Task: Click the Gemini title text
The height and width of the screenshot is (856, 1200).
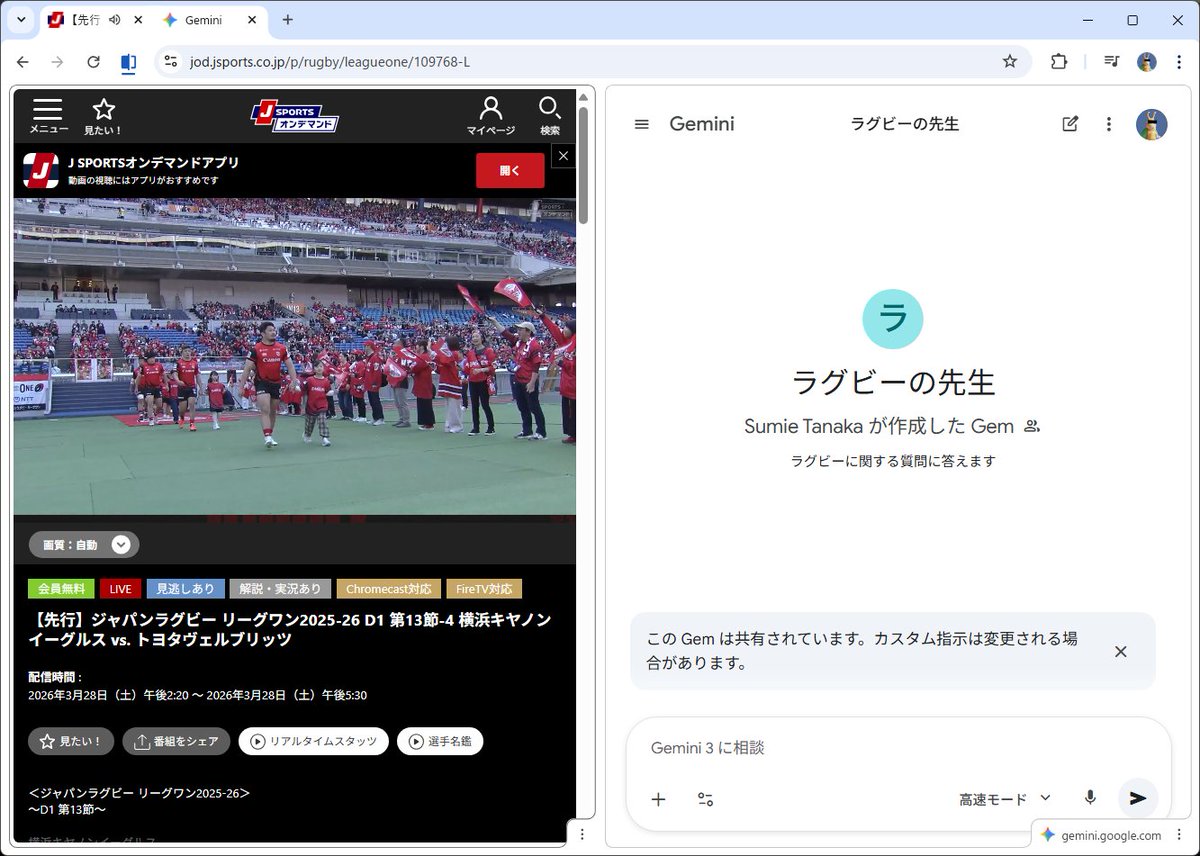Action: tap(702, 124)
